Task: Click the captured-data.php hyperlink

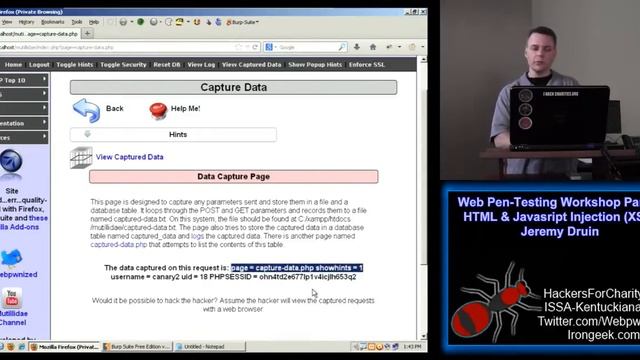Action: pos(119,245)
